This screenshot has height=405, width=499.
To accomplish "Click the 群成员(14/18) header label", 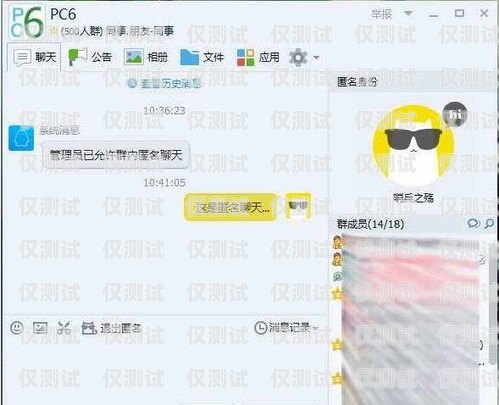I will [x=370, y=224].
